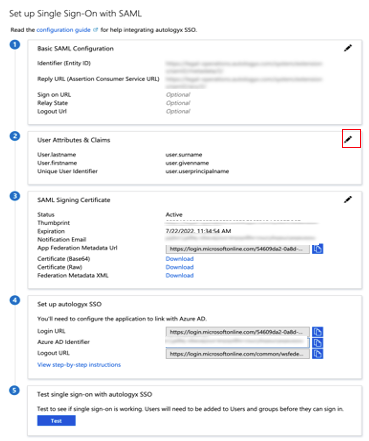369x441 pixels.
Task: Click the 'User.firstname' claim label
Action: point(57,163)
